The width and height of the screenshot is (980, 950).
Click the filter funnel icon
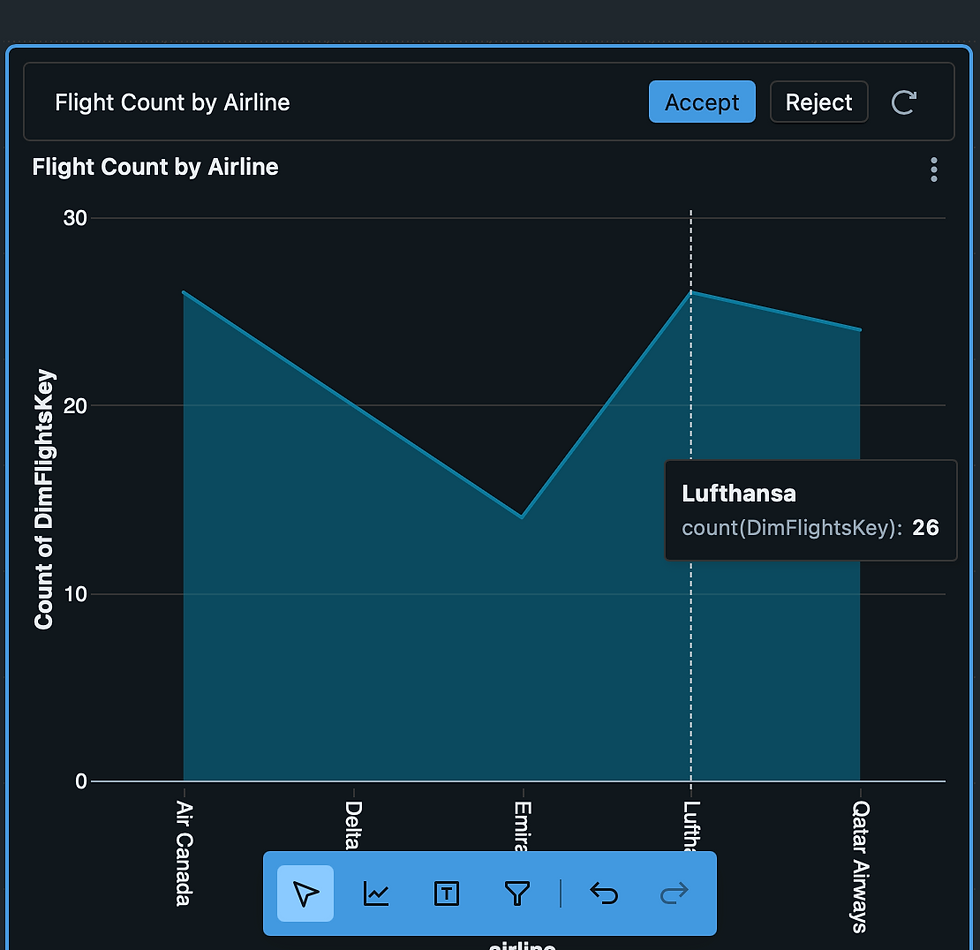(516, 893)
